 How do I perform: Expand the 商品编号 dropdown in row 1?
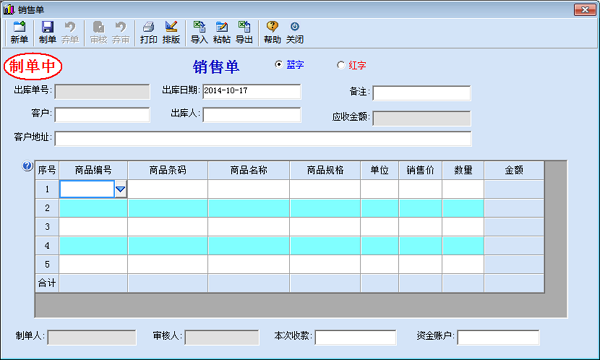[121, 189]
